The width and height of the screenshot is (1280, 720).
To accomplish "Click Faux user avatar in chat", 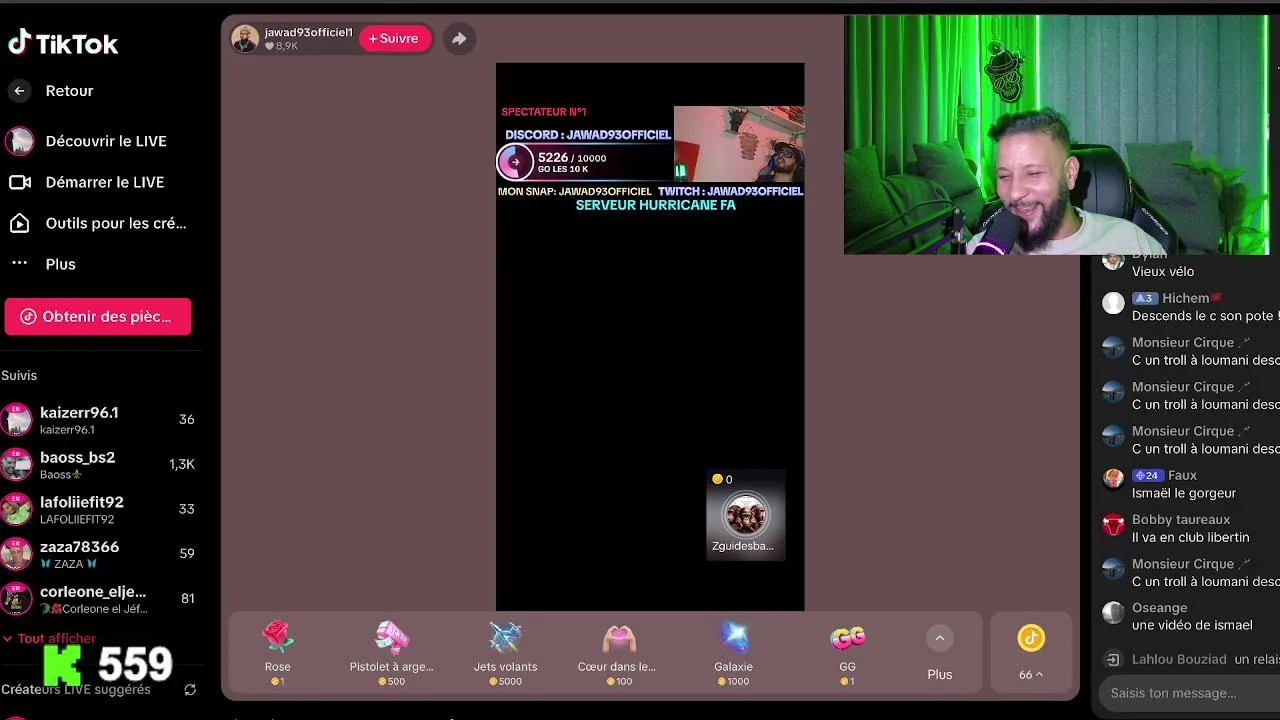I will [x=1113, y=478].
